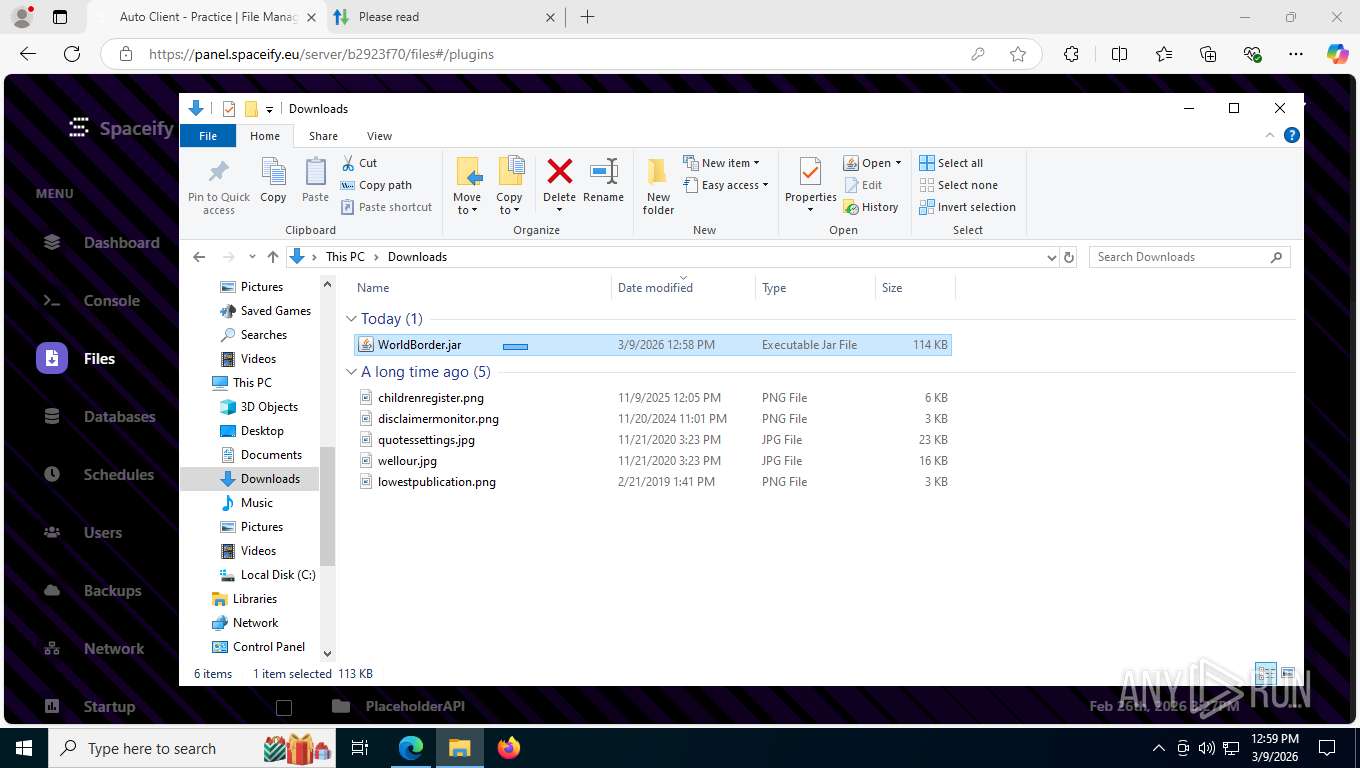Sort by Date modified column

[x=683, y=287]
